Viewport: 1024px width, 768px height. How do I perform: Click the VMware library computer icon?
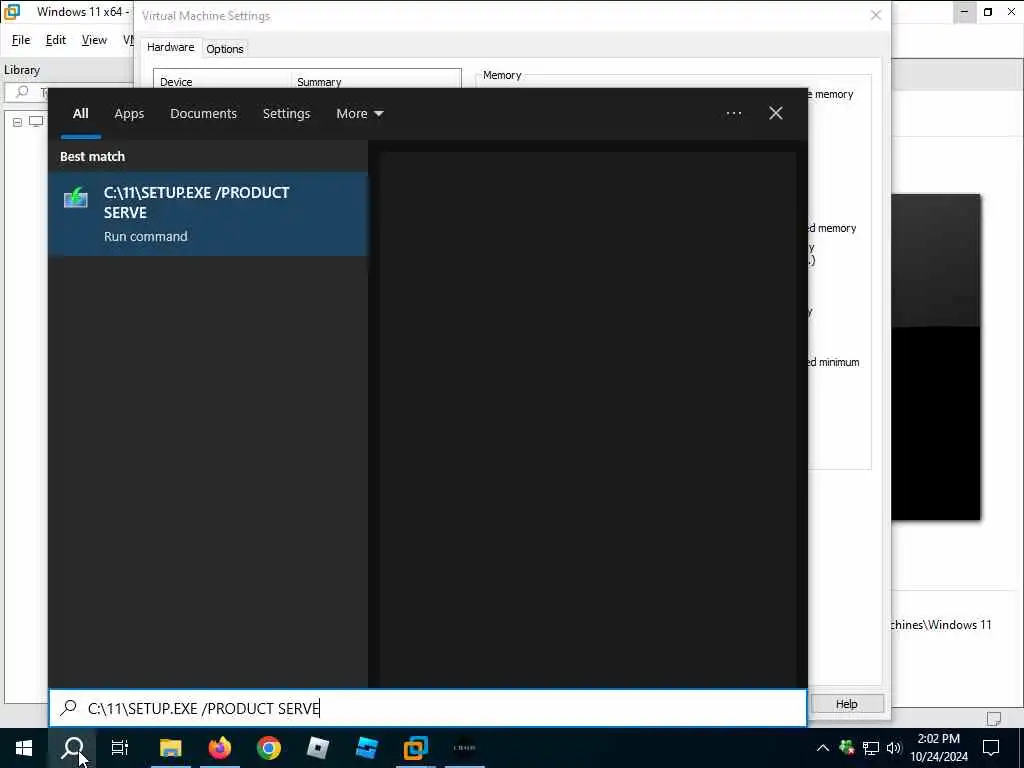pos(36,121)
